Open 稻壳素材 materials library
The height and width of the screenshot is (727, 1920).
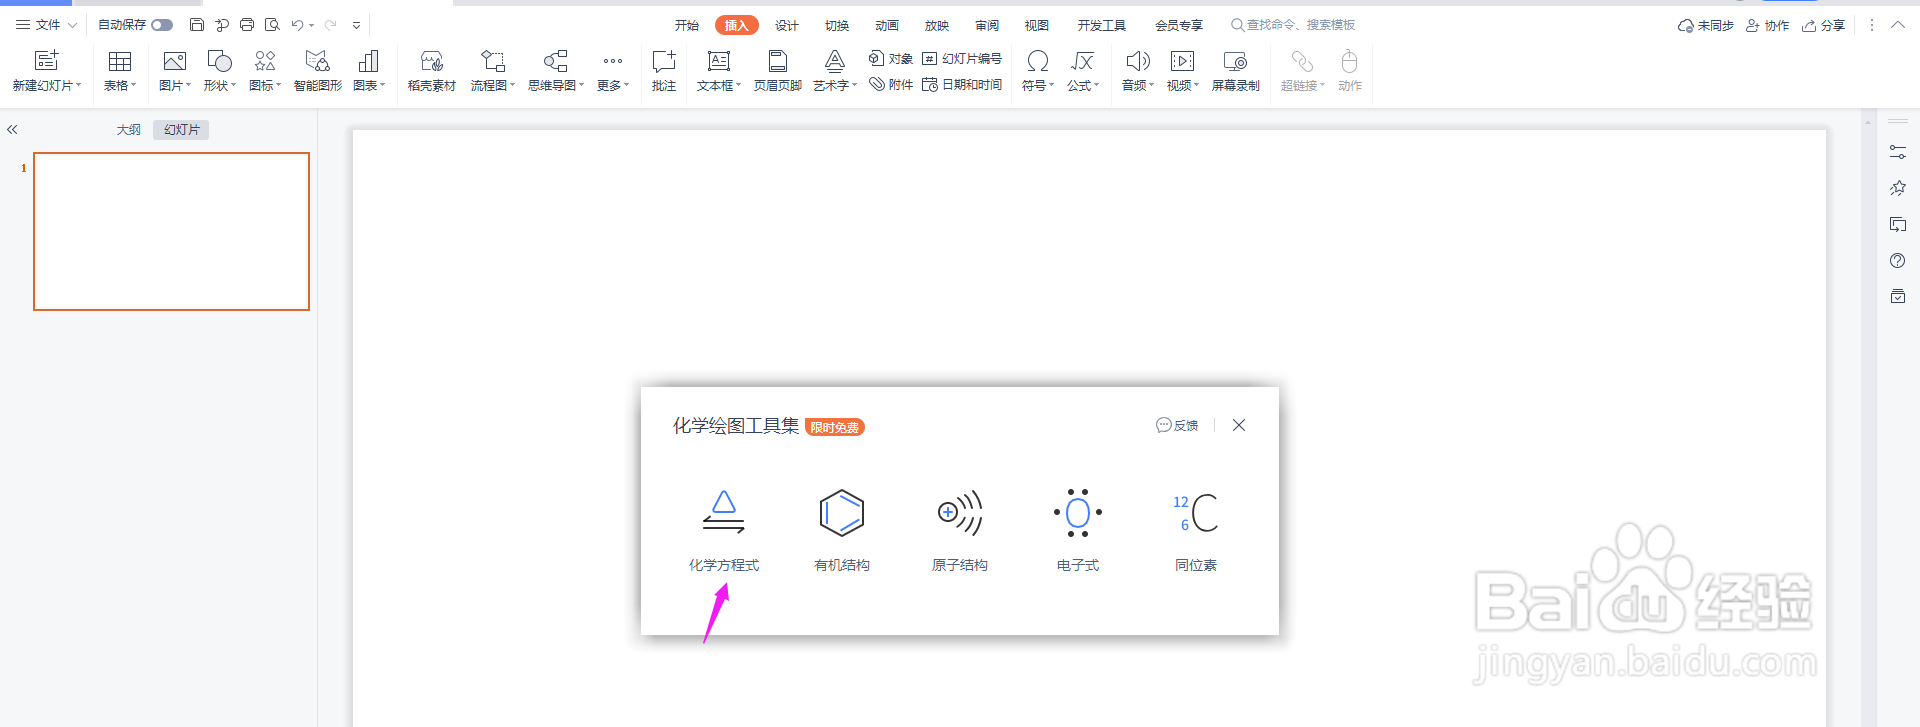coord(432,70)
